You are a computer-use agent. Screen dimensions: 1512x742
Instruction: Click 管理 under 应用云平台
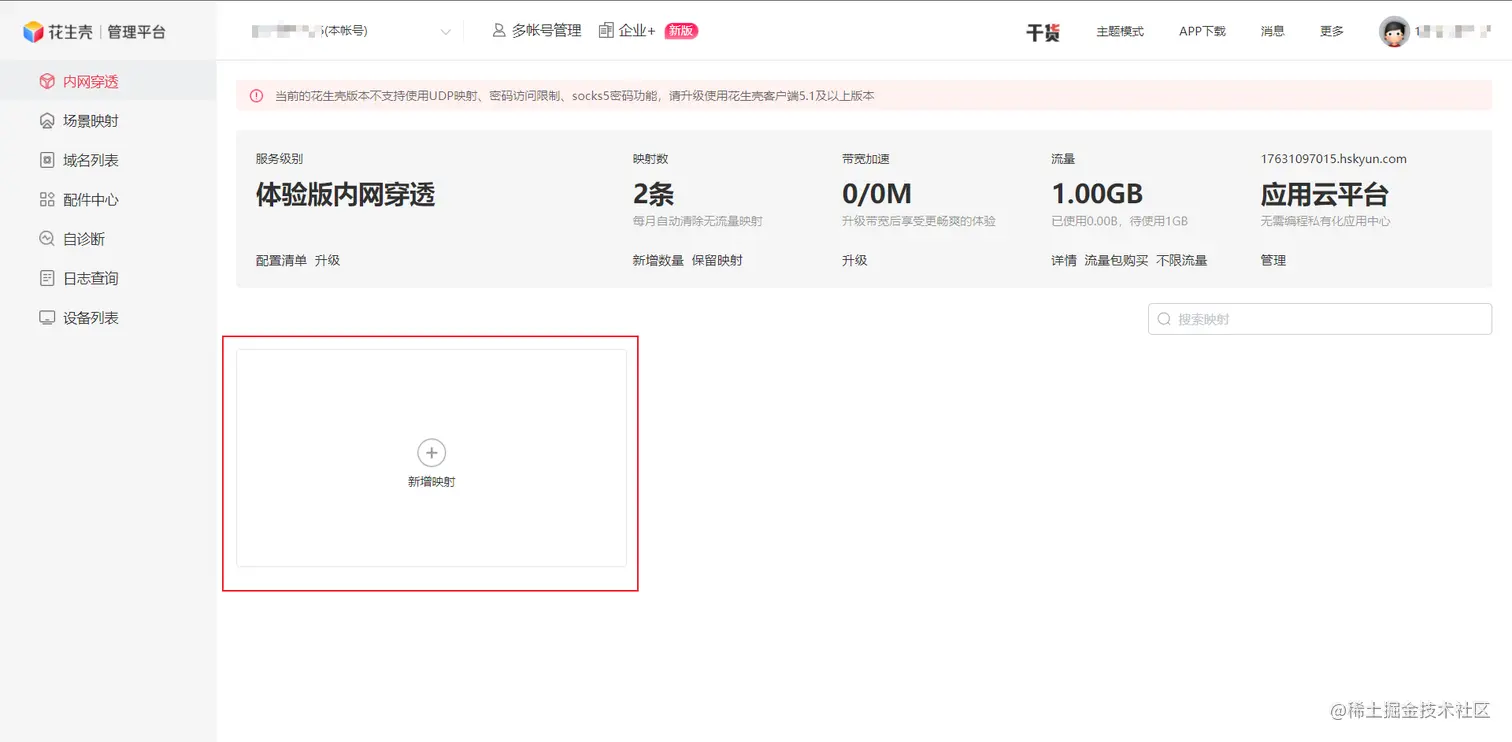(x=1273, y=260)
